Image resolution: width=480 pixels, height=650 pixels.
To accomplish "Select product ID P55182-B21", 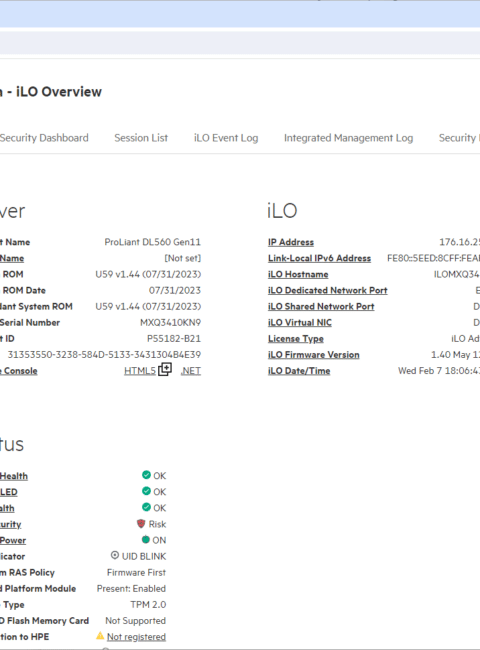I will tap(174, 339).
